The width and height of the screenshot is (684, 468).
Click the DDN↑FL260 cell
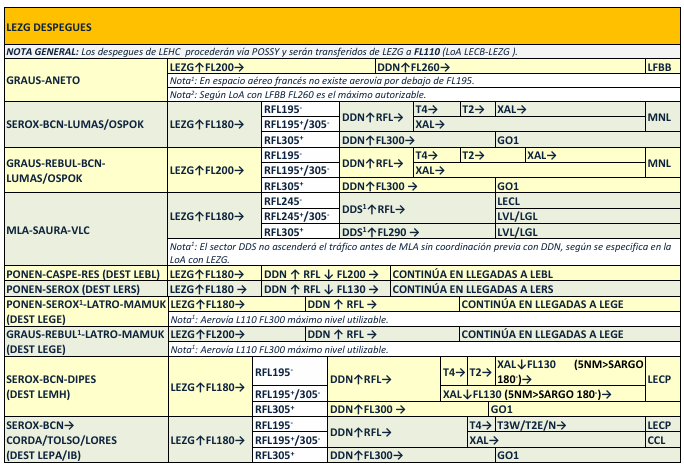(x=435, y=66)
